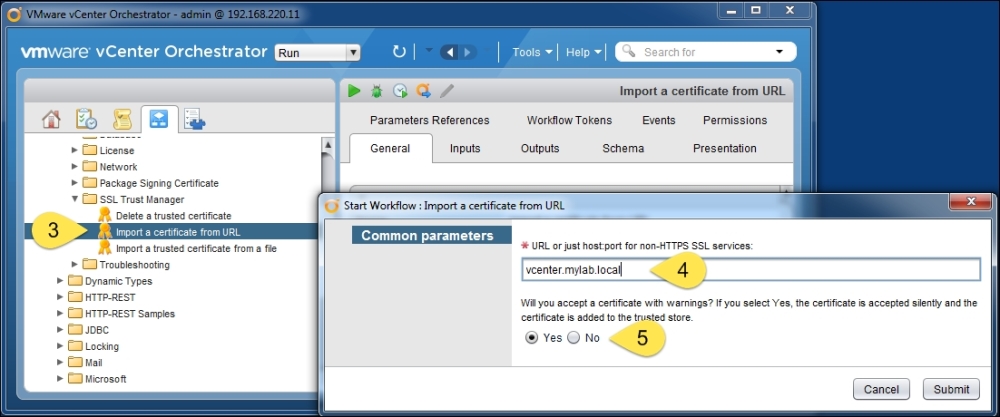Expand the HTTP-REST folder
The width and height of the screenshot is (1000, 417).
[60, 298]
